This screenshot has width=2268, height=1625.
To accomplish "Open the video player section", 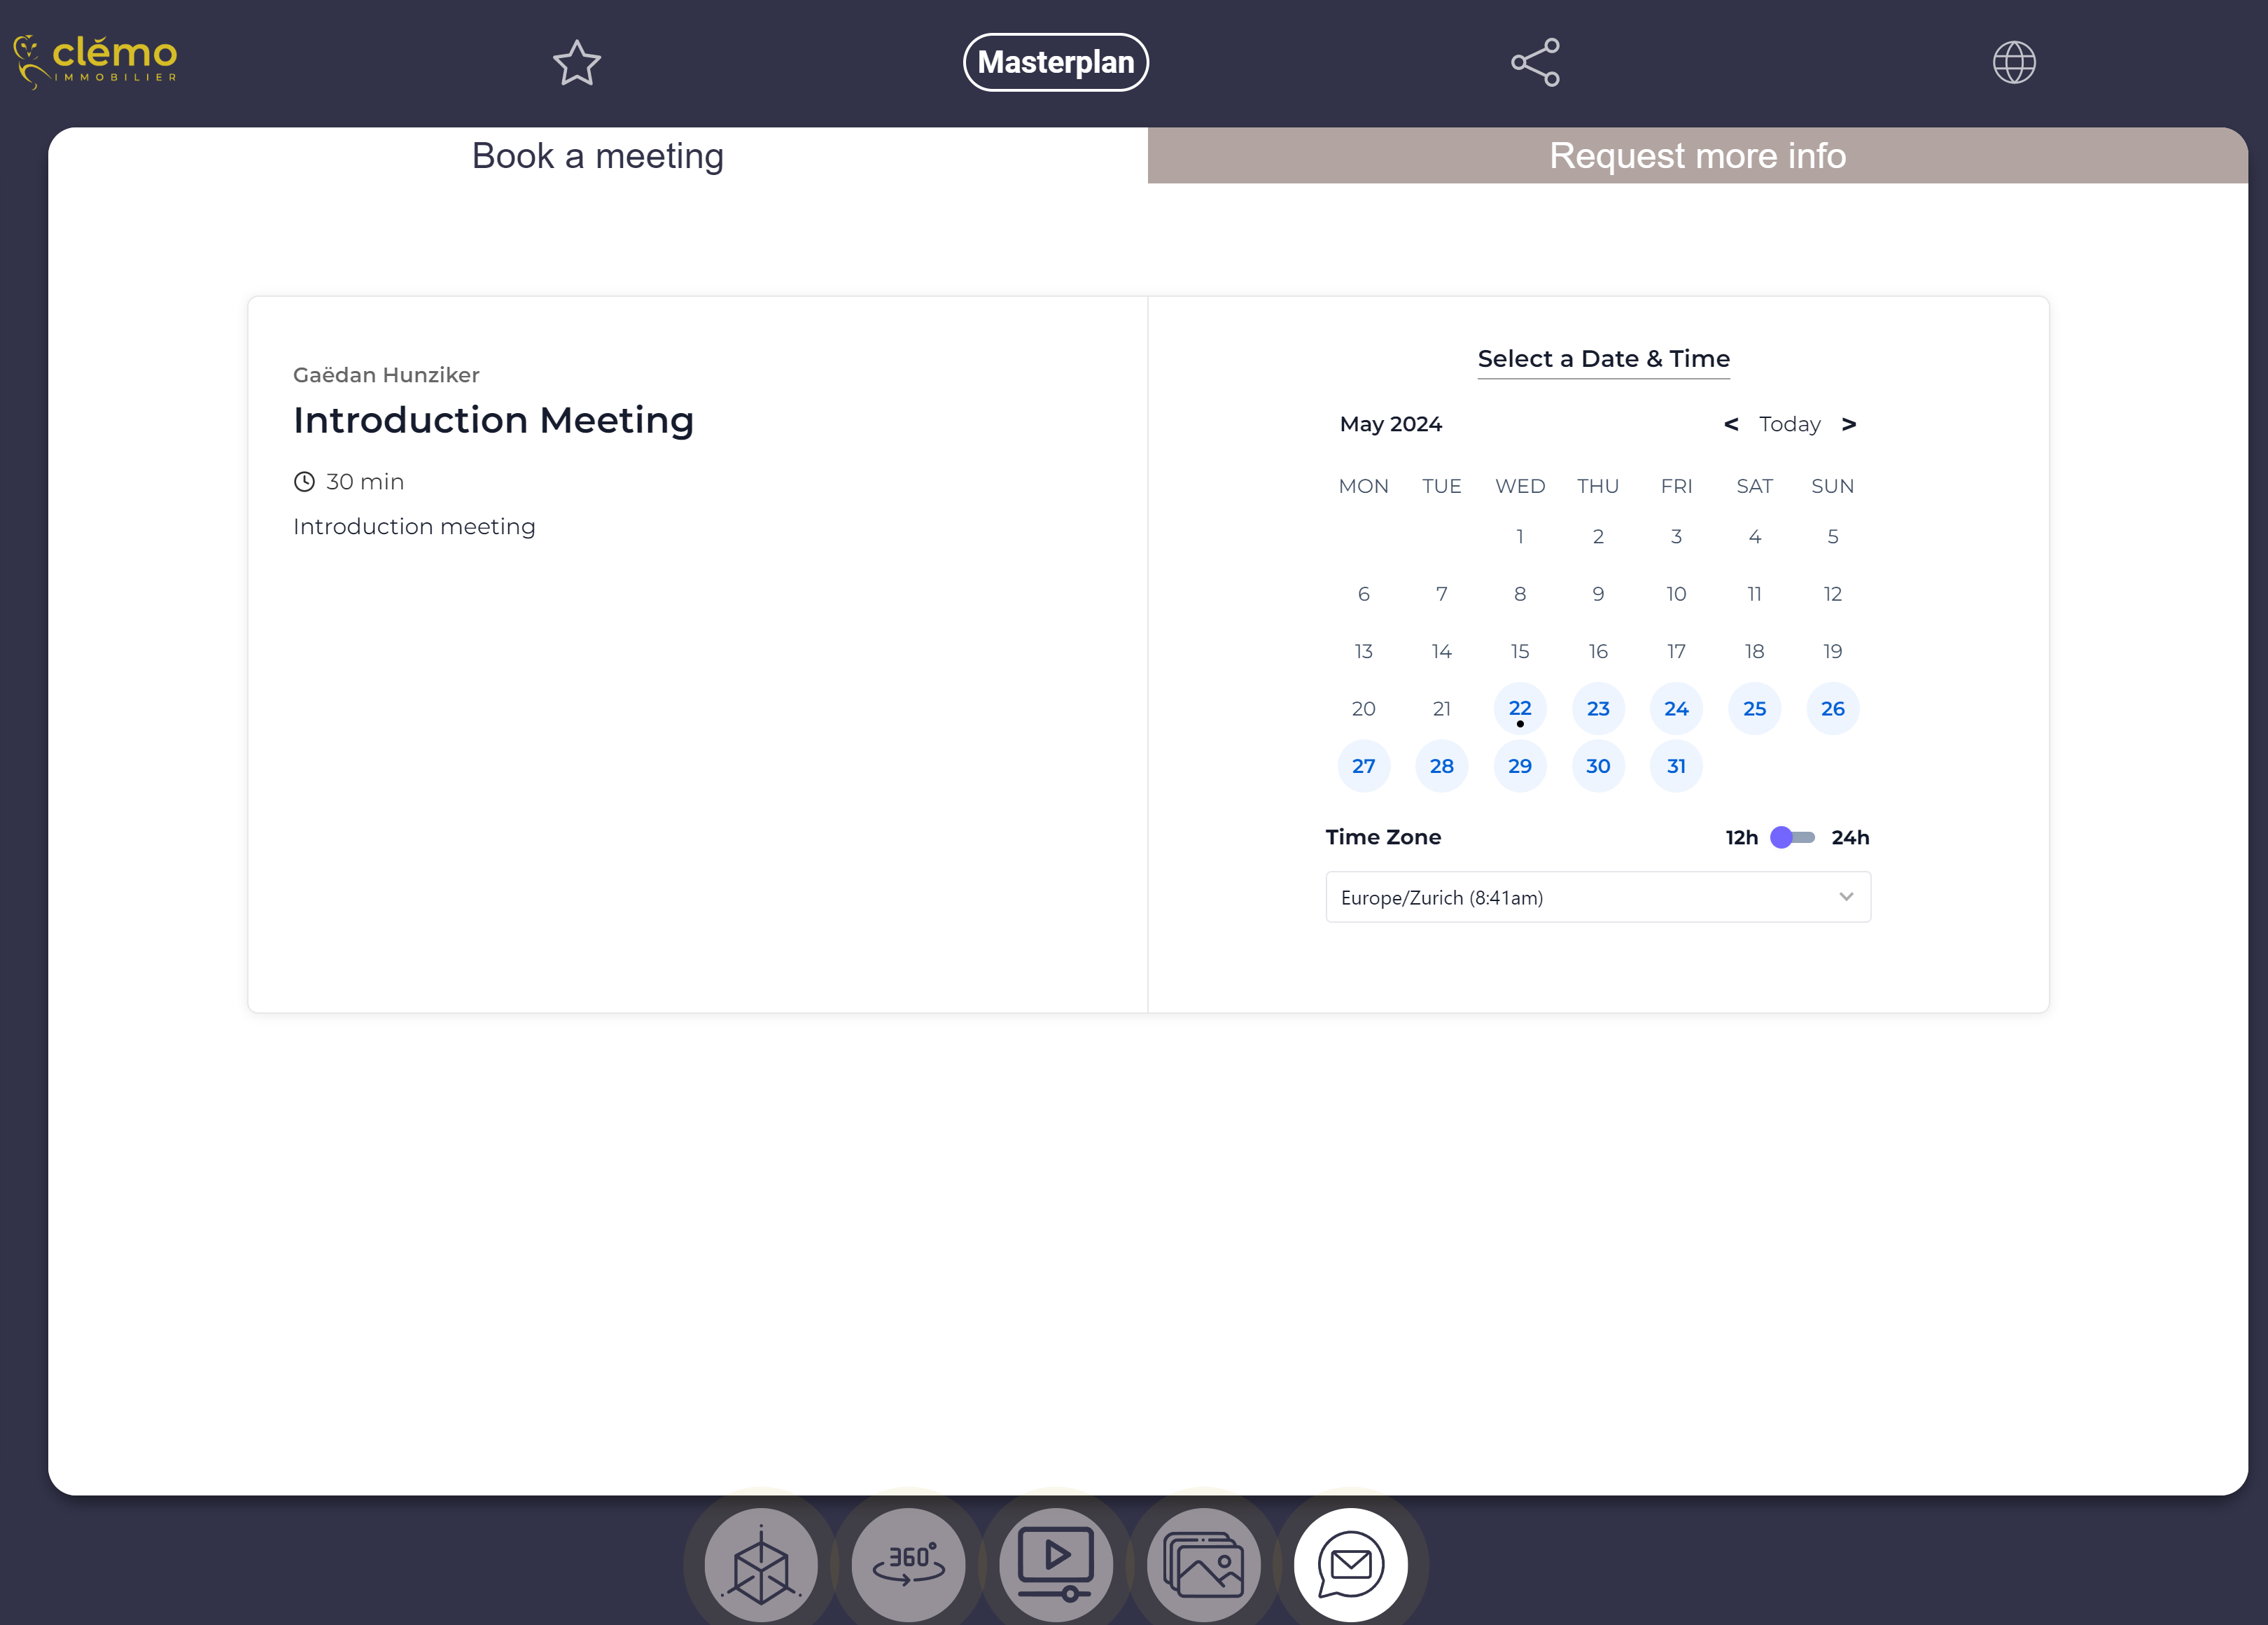I will click(x=1056, y=1563).
